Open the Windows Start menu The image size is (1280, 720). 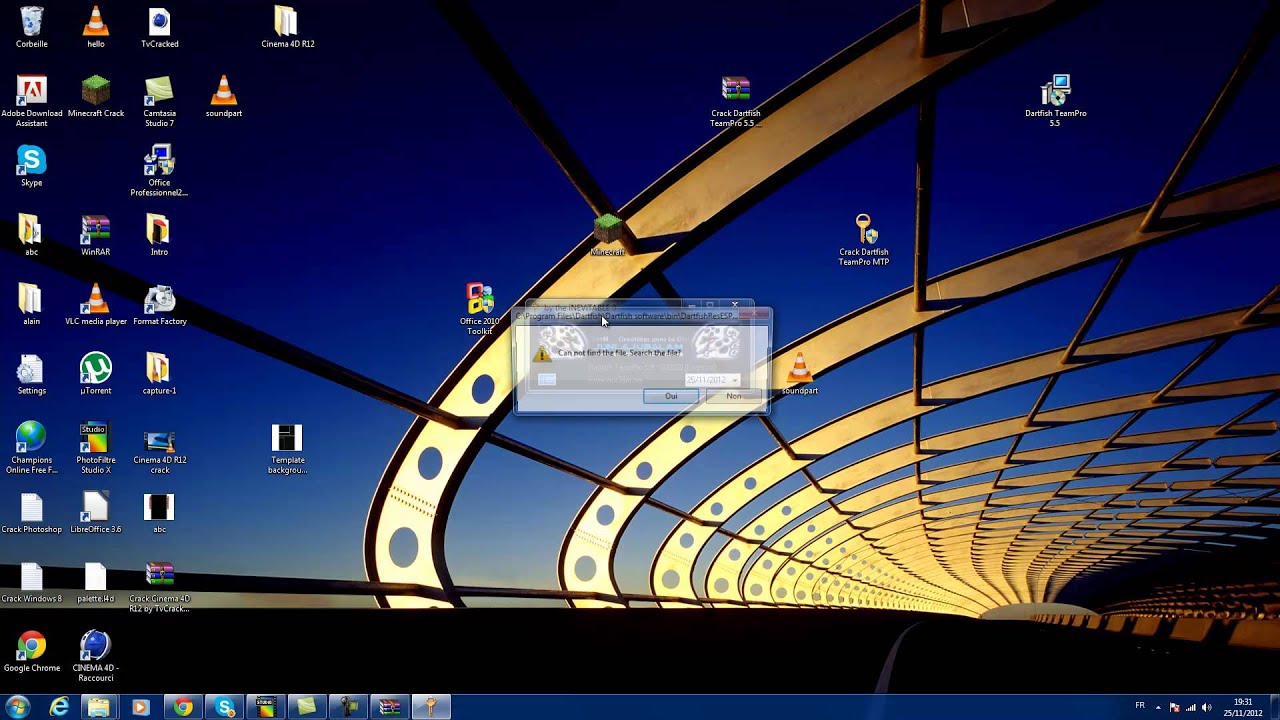pyautogui.click(x=18, y=707)
